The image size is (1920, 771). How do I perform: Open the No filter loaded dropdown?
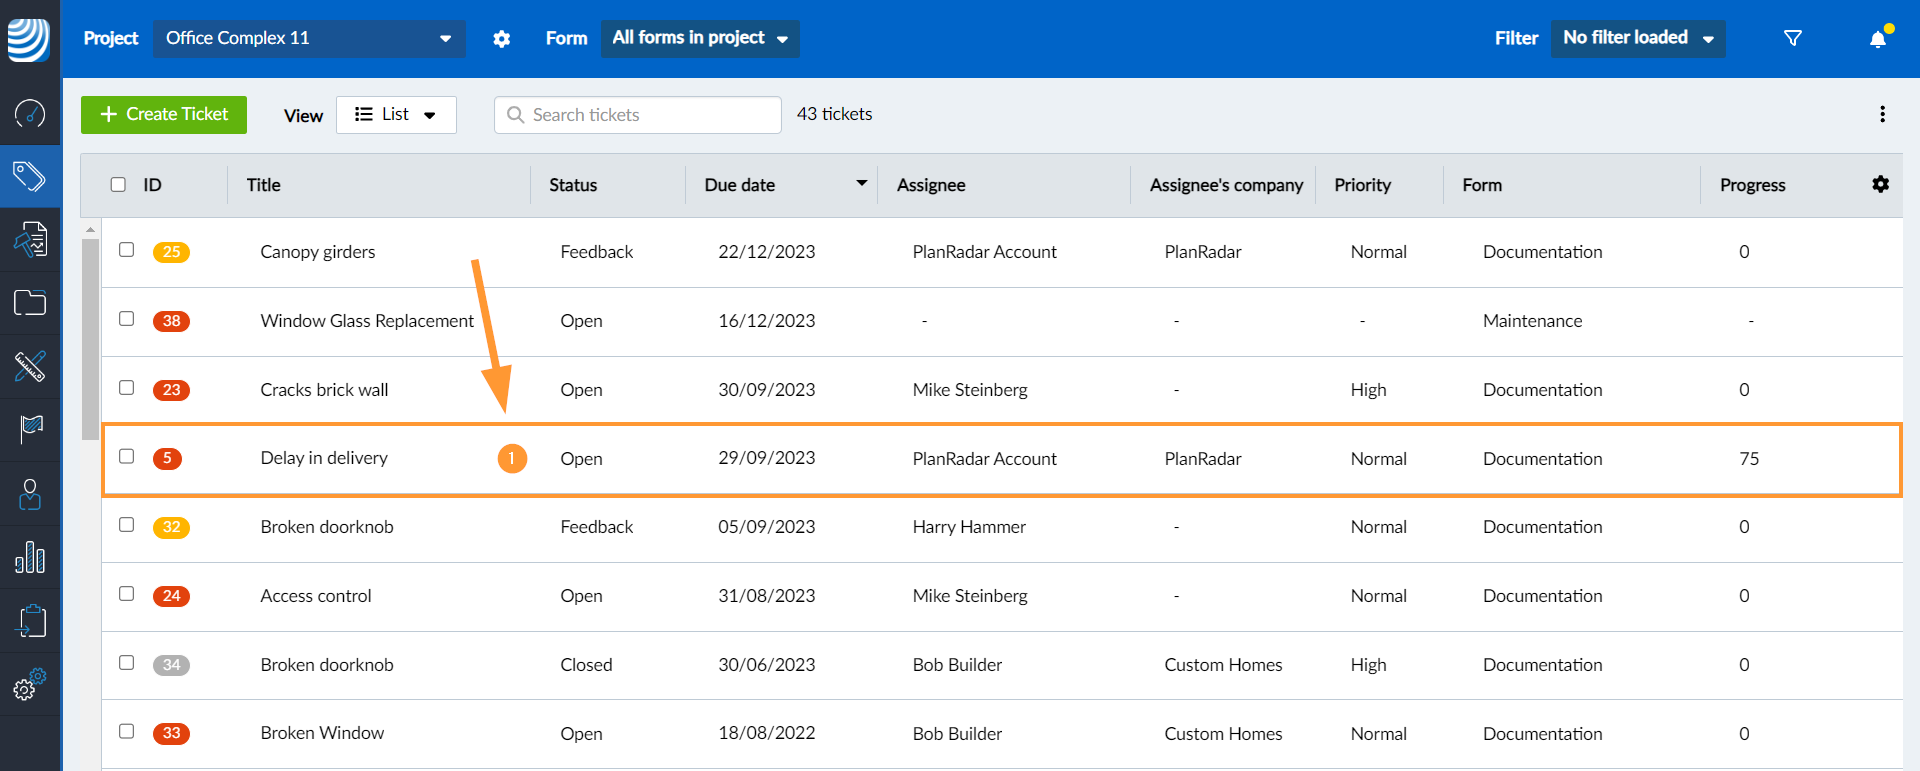[x=1637, y=38]
